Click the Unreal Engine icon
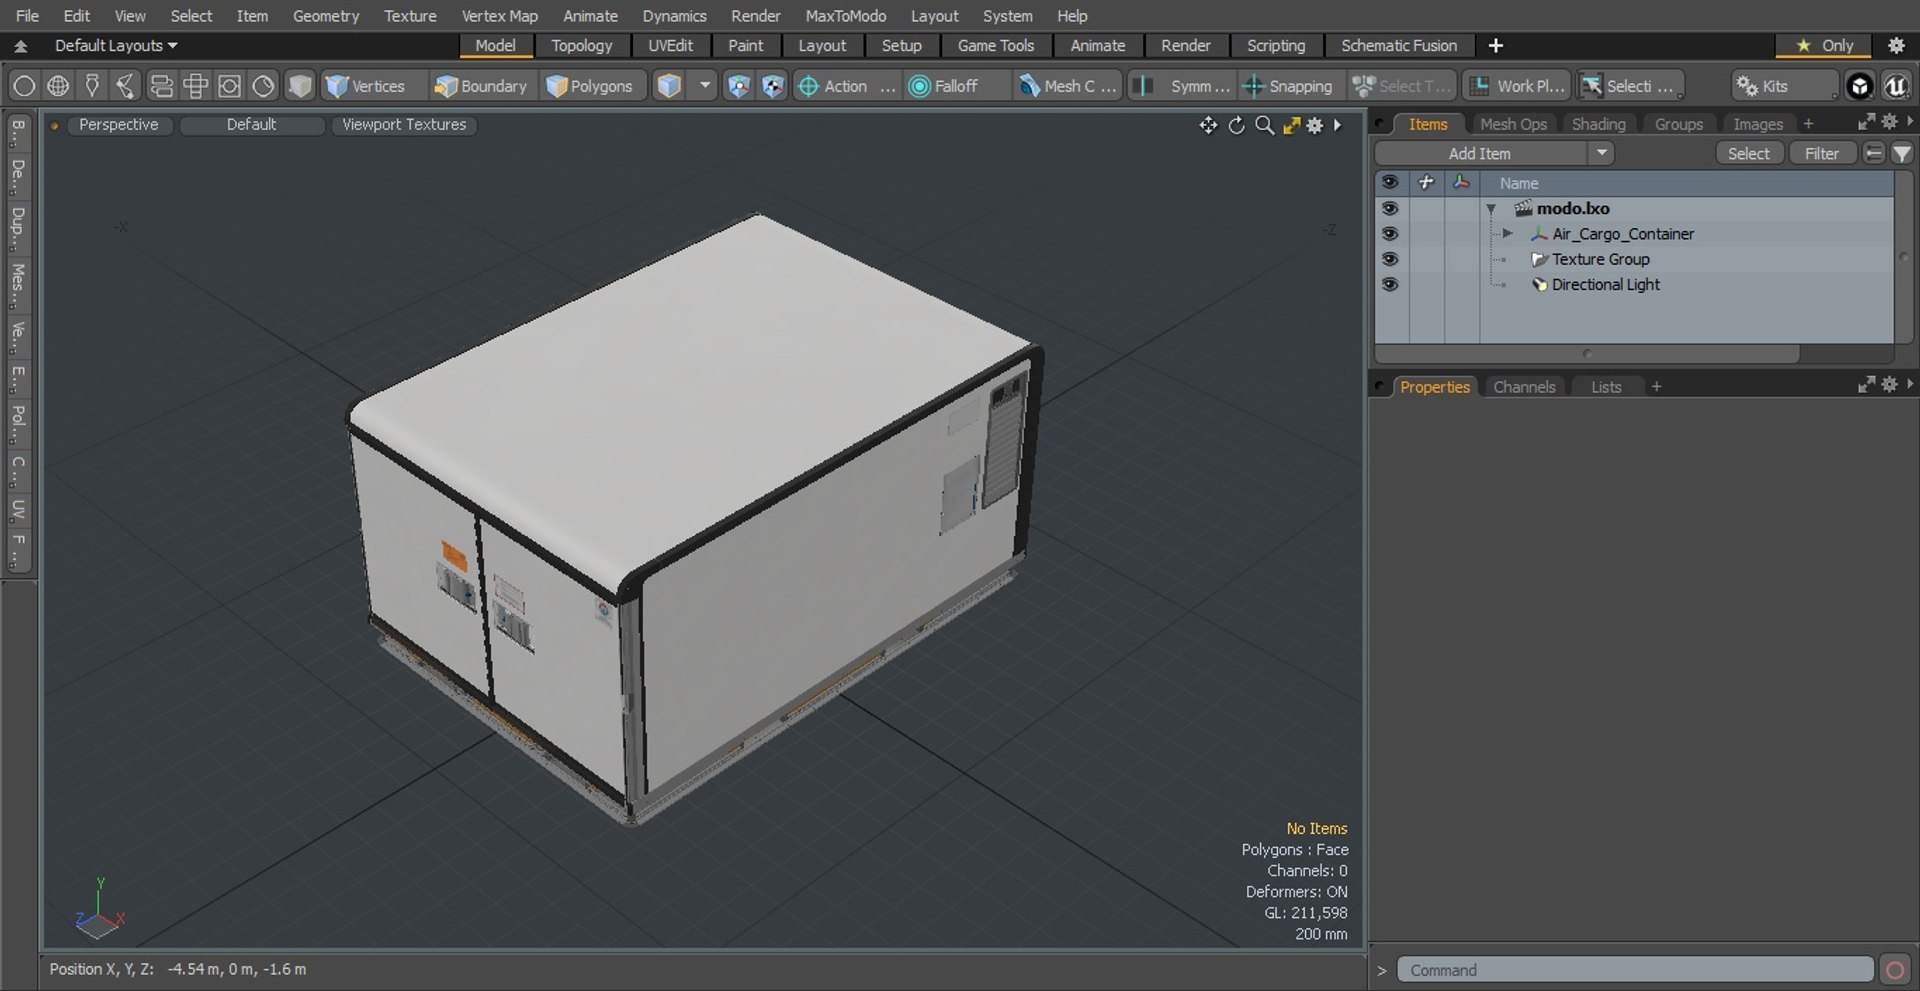 tap(1896, 86)
